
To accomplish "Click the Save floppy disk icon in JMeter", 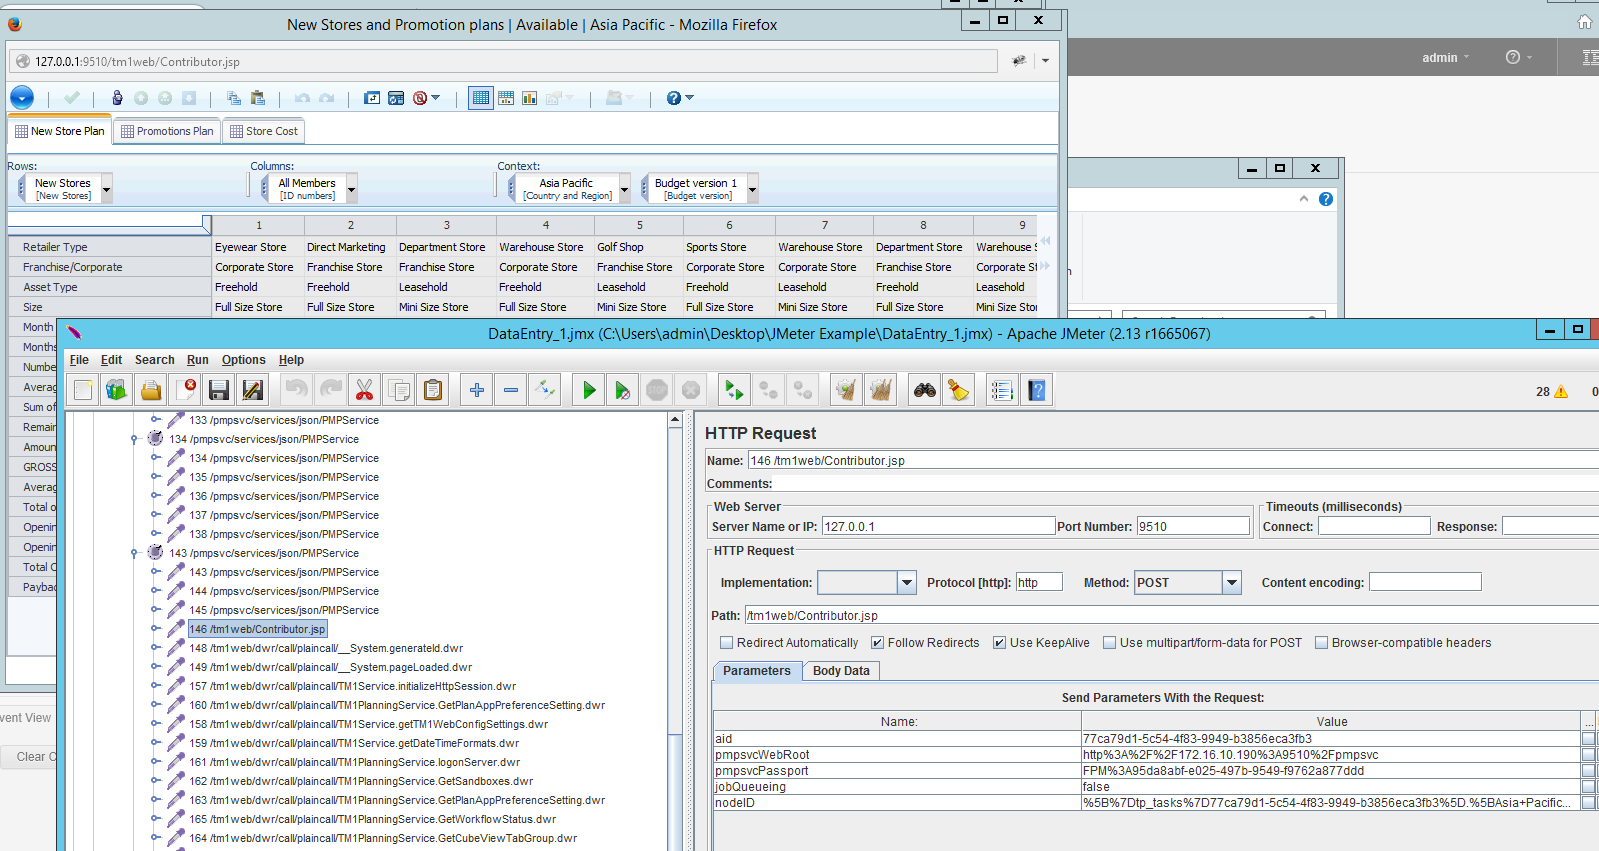I will (219, 390).
